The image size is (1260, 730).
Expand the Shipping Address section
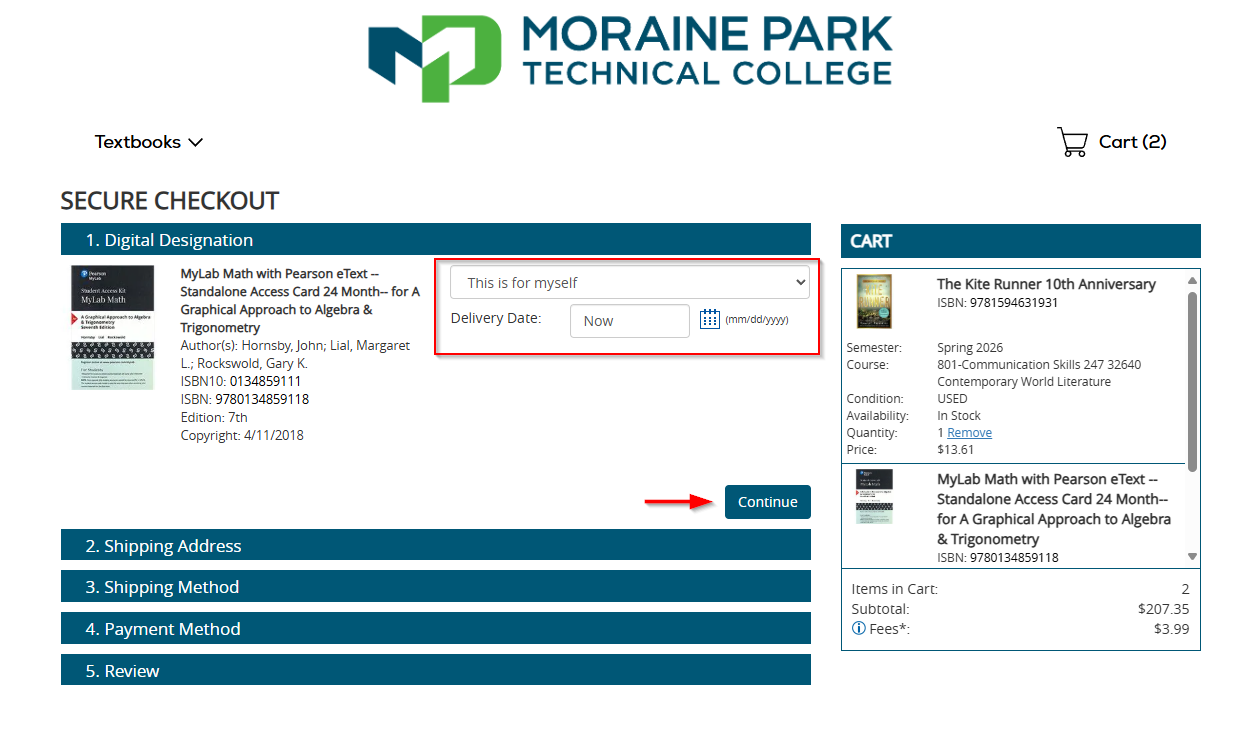point(435,546)
